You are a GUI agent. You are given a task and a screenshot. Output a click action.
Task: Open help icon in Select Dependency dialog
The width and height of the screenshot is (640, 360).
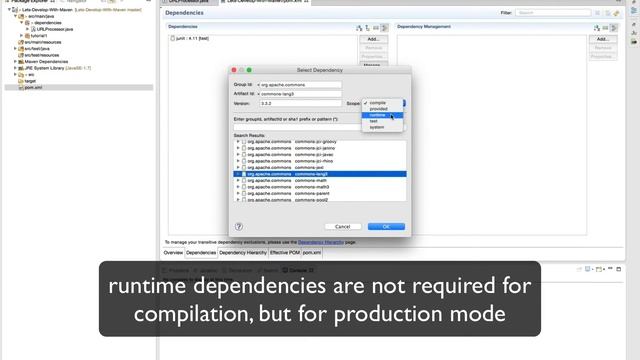point(239,227)
